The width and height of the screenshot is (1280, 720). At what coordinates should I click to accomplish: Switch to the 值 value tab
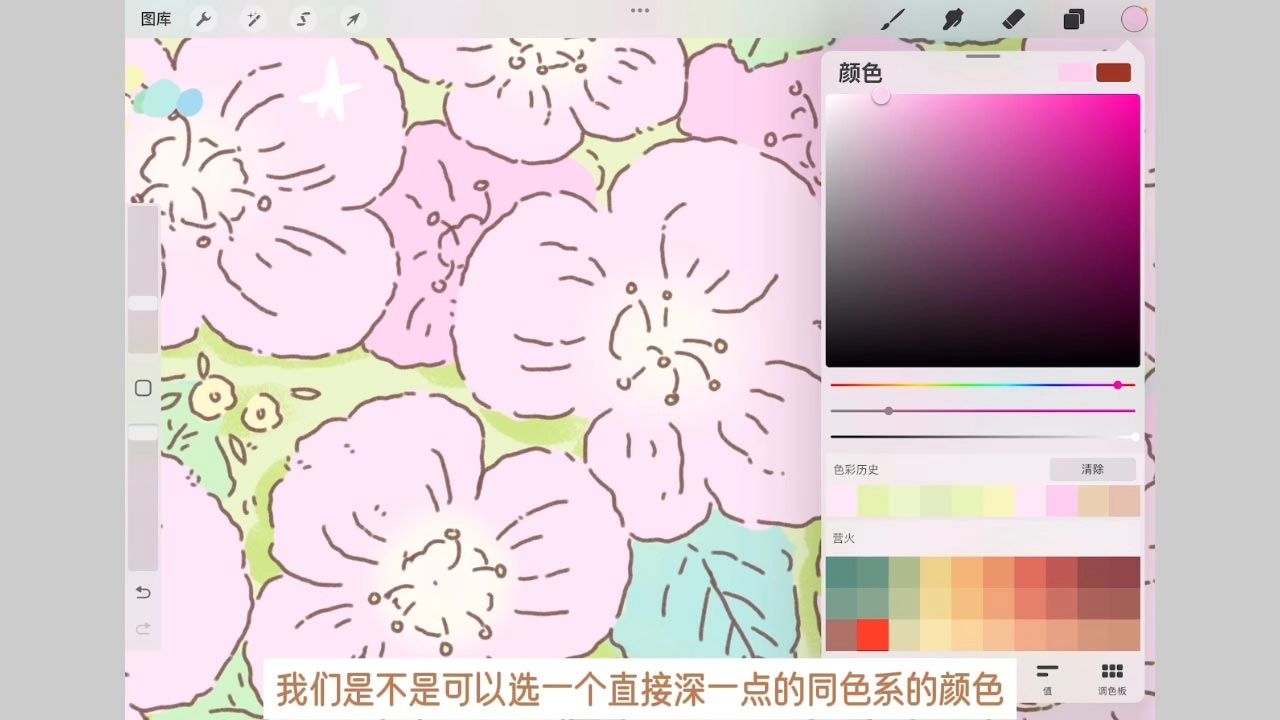1047,677
